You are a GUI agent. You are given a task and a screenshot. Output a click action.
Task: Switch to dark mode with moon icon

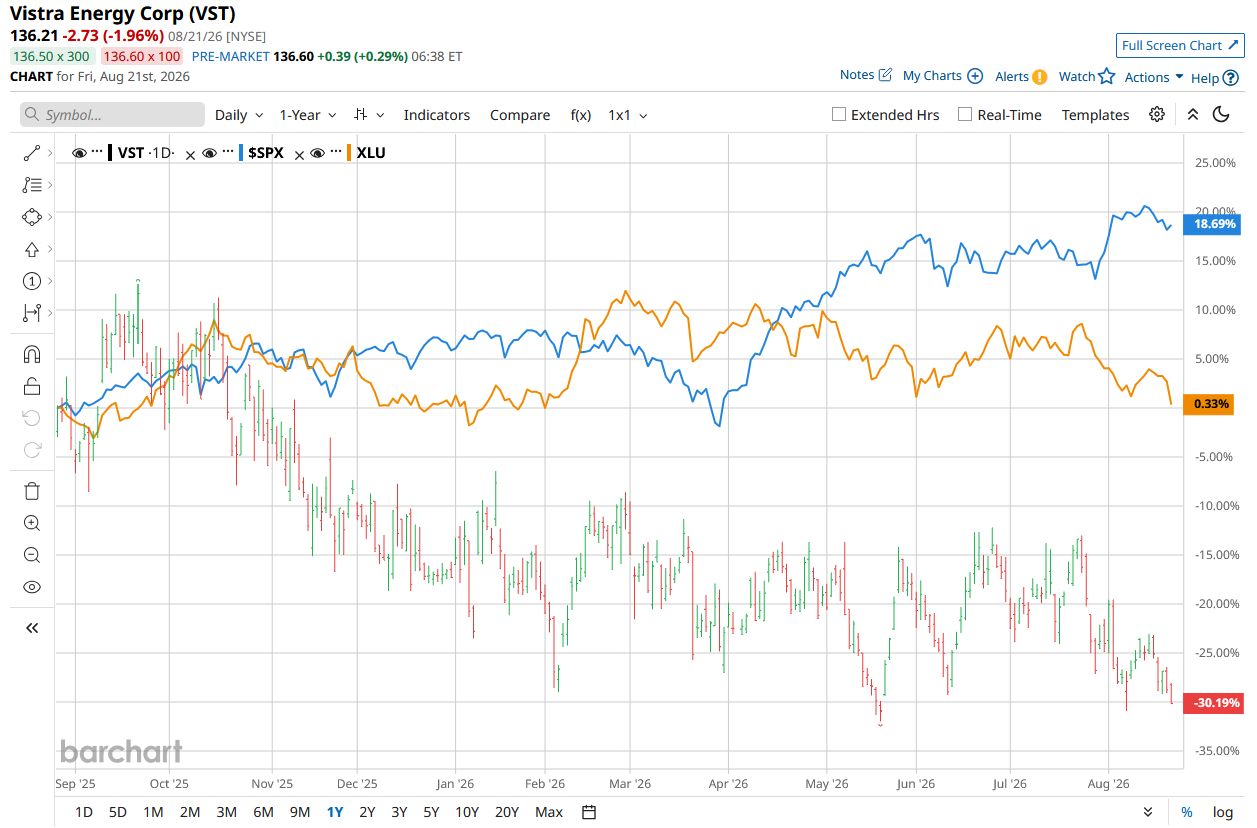(1221, 114)
